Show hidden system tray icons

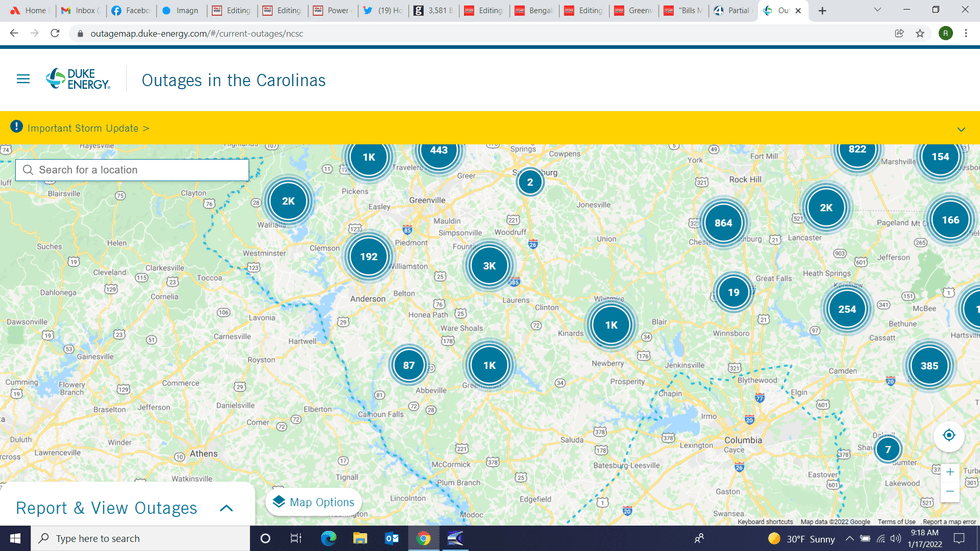pyautogui.click(x=849, y=539)
